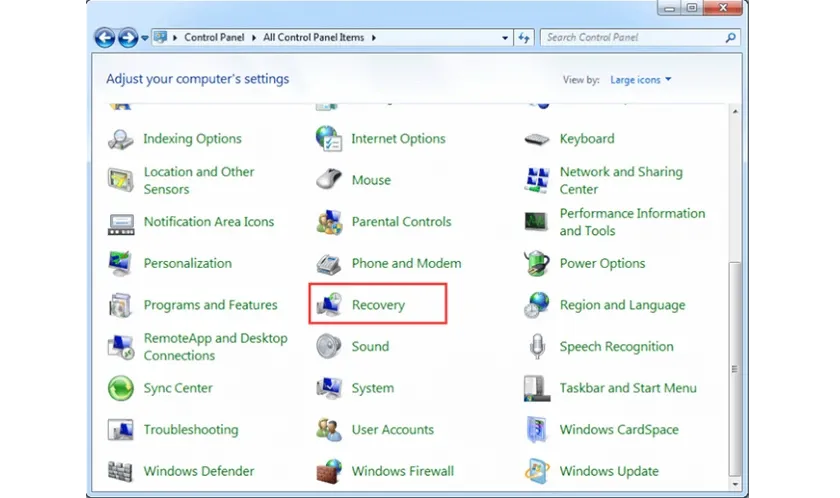Open the Windows Update link text
840x498 pixels.
(609, 471)
